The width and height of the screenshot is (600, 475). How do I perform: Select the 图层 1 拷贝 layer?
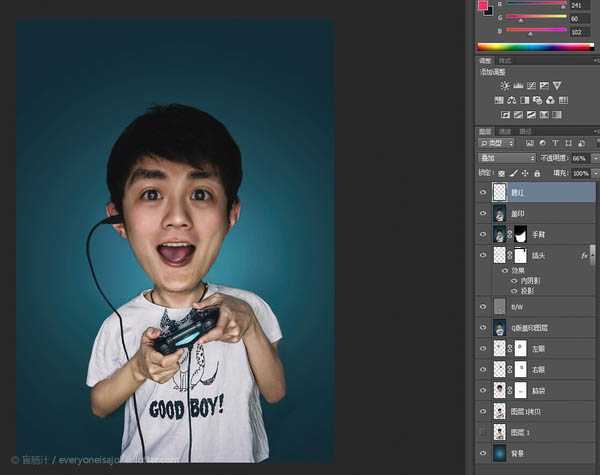click(x=535, y=411)
